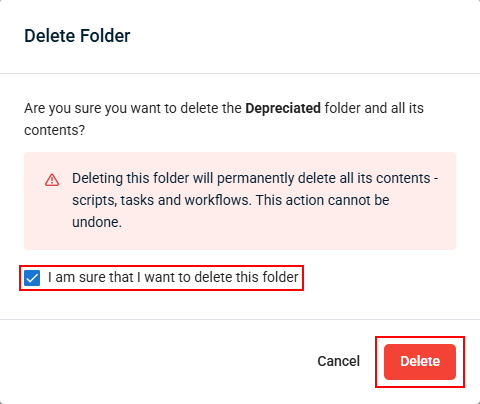The image size is (480, 404).
Task: Click "scripts, tasks and workflows" warning text
Action: point(162,200)
